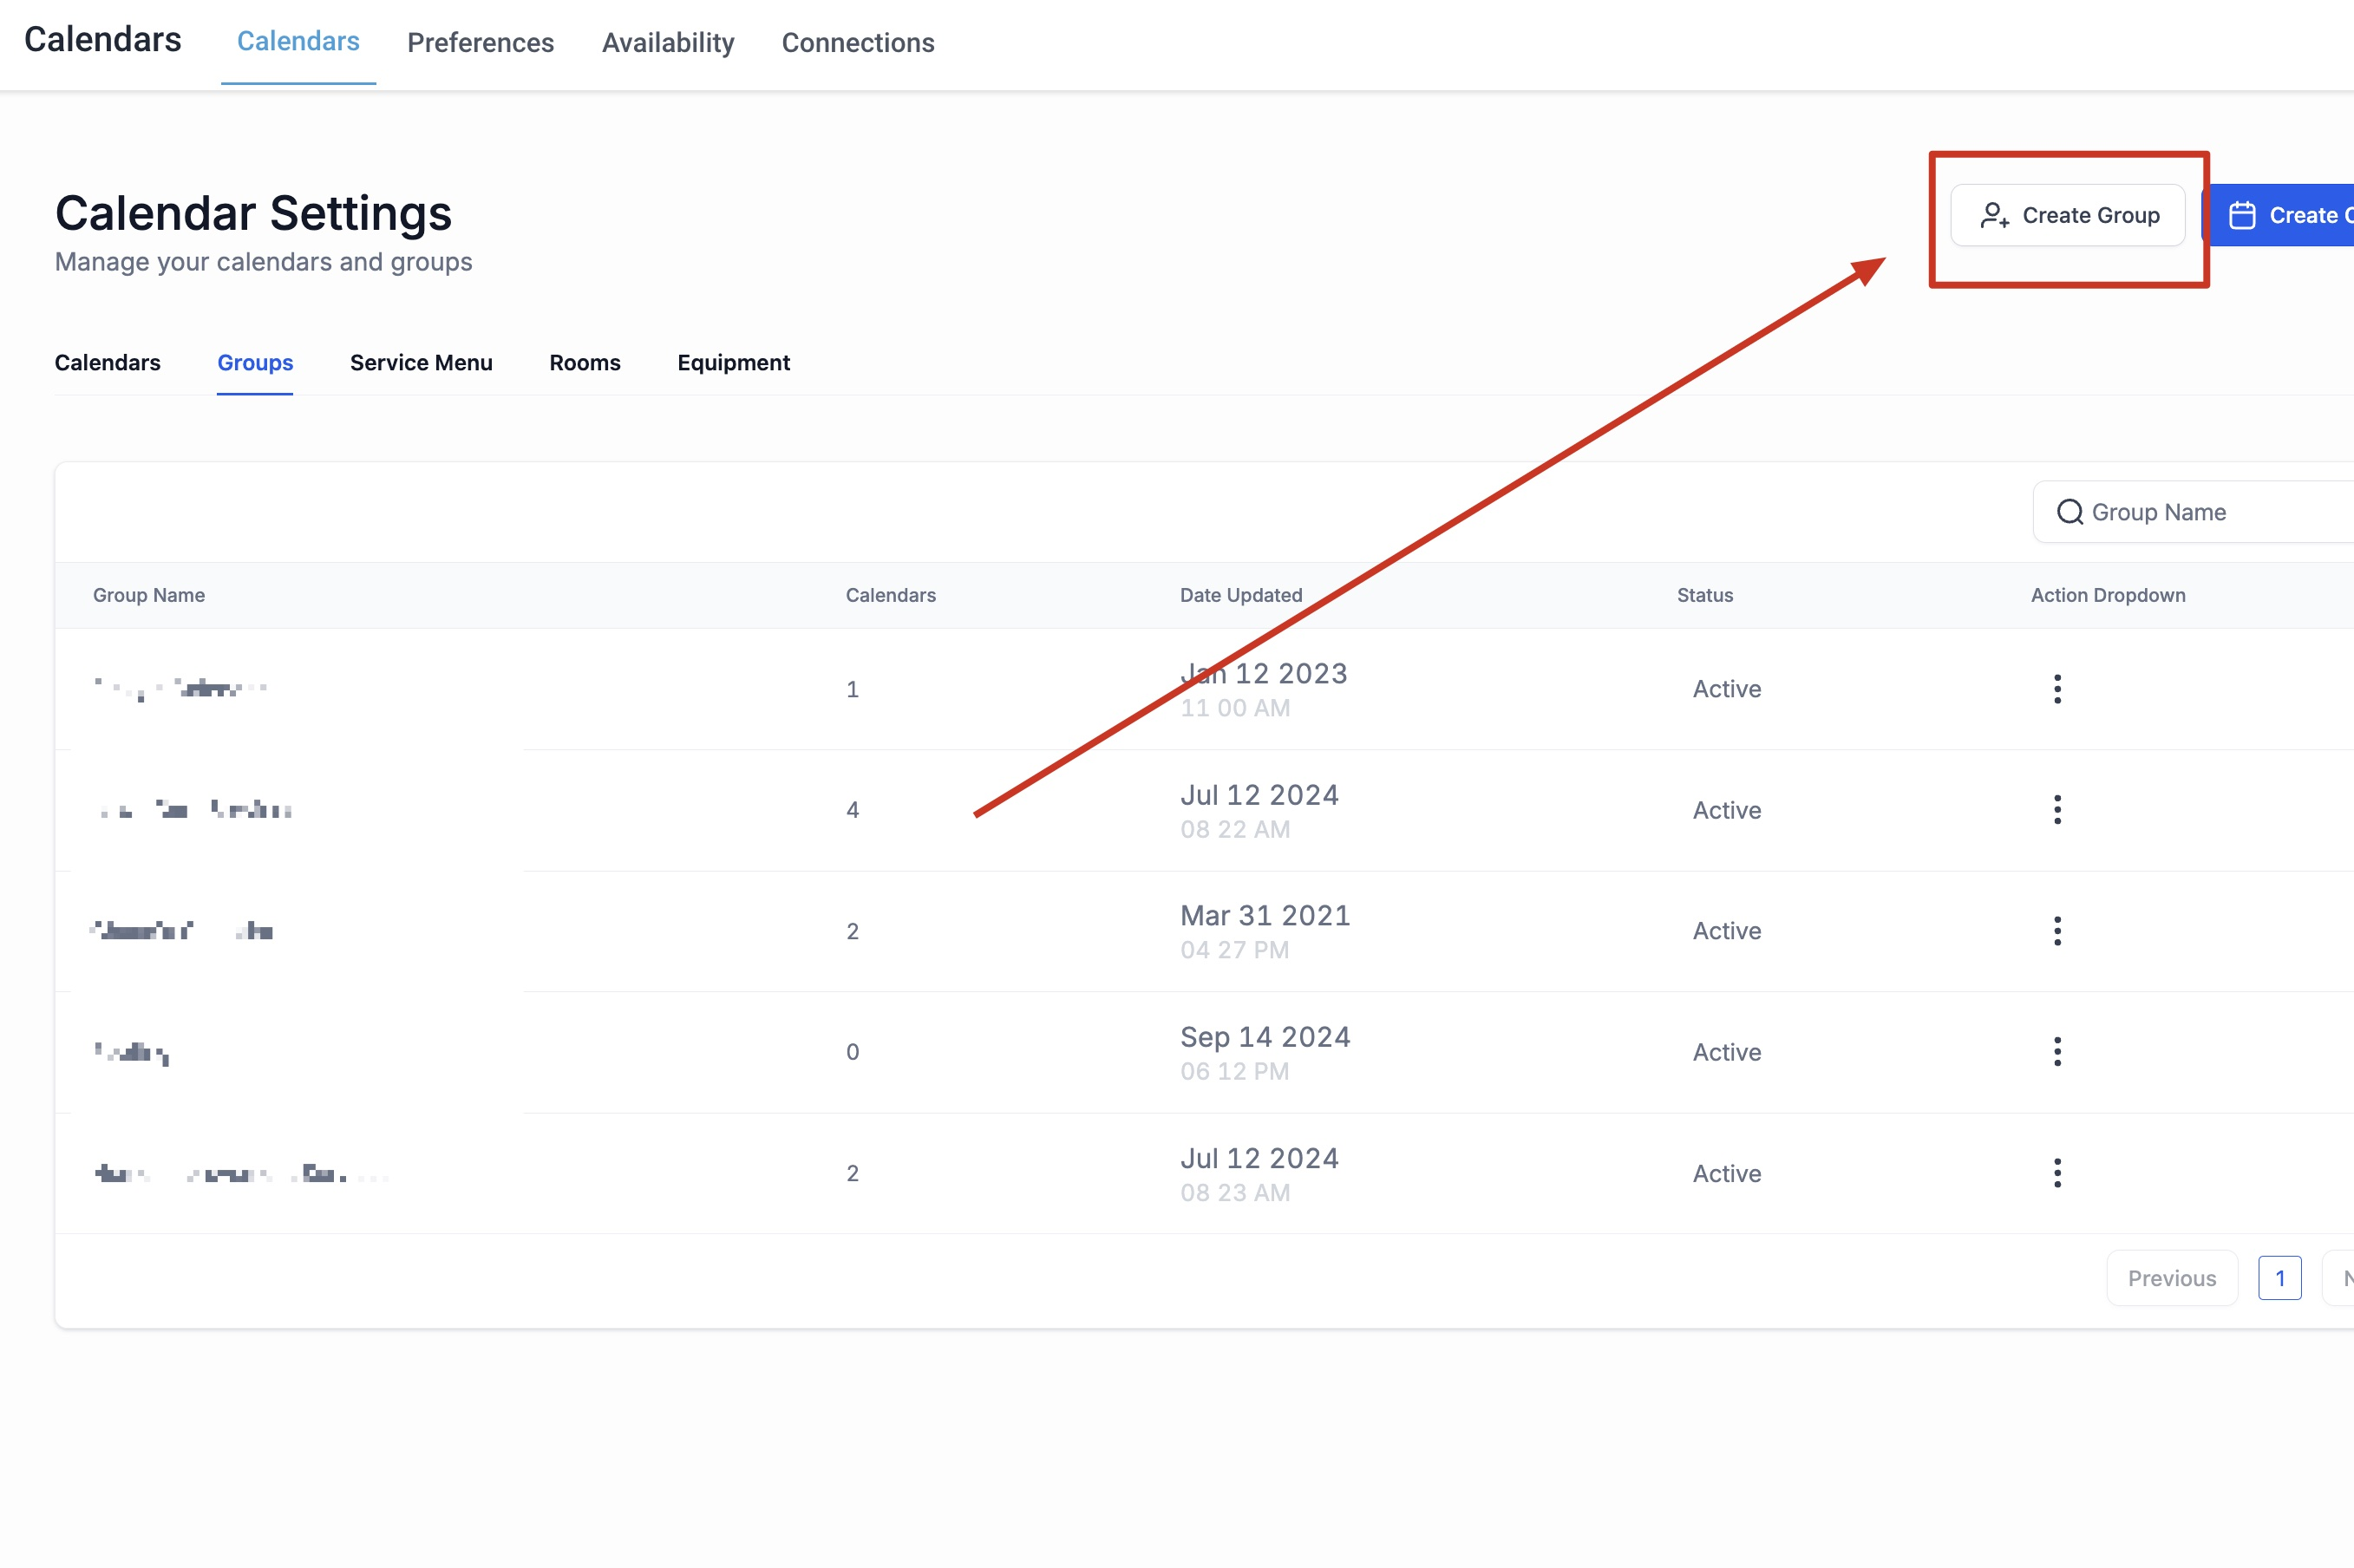The width and height of the screenshot is (2354, 1568).
Task: Open three-dot menu for Jan 12 2023 row
Action: point(2057,689)
